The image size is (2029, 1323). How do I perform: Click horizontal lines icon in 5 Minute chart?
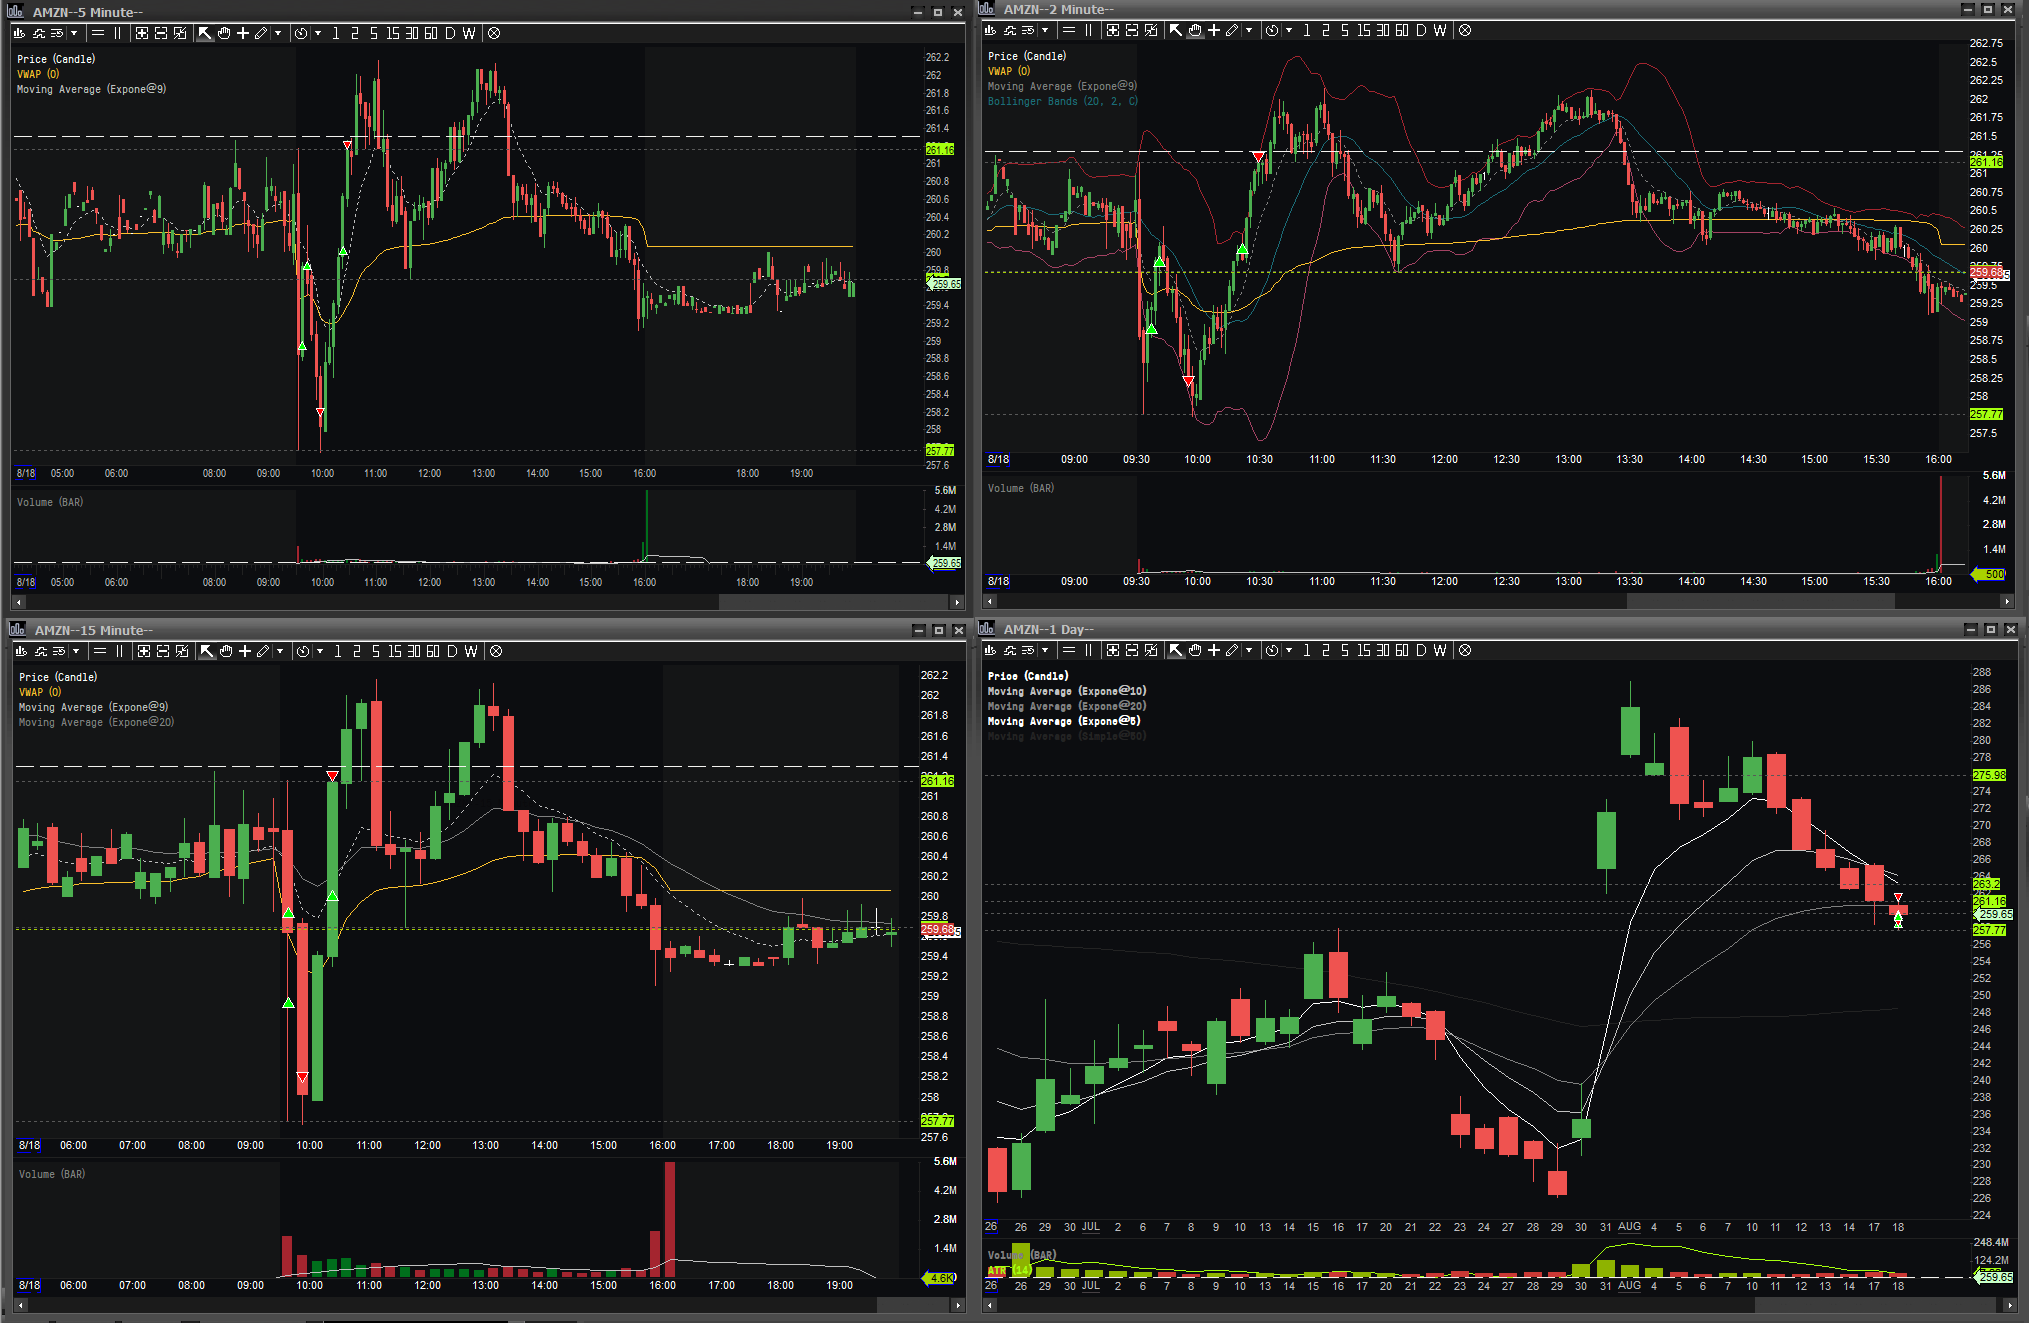coord(98,33)
